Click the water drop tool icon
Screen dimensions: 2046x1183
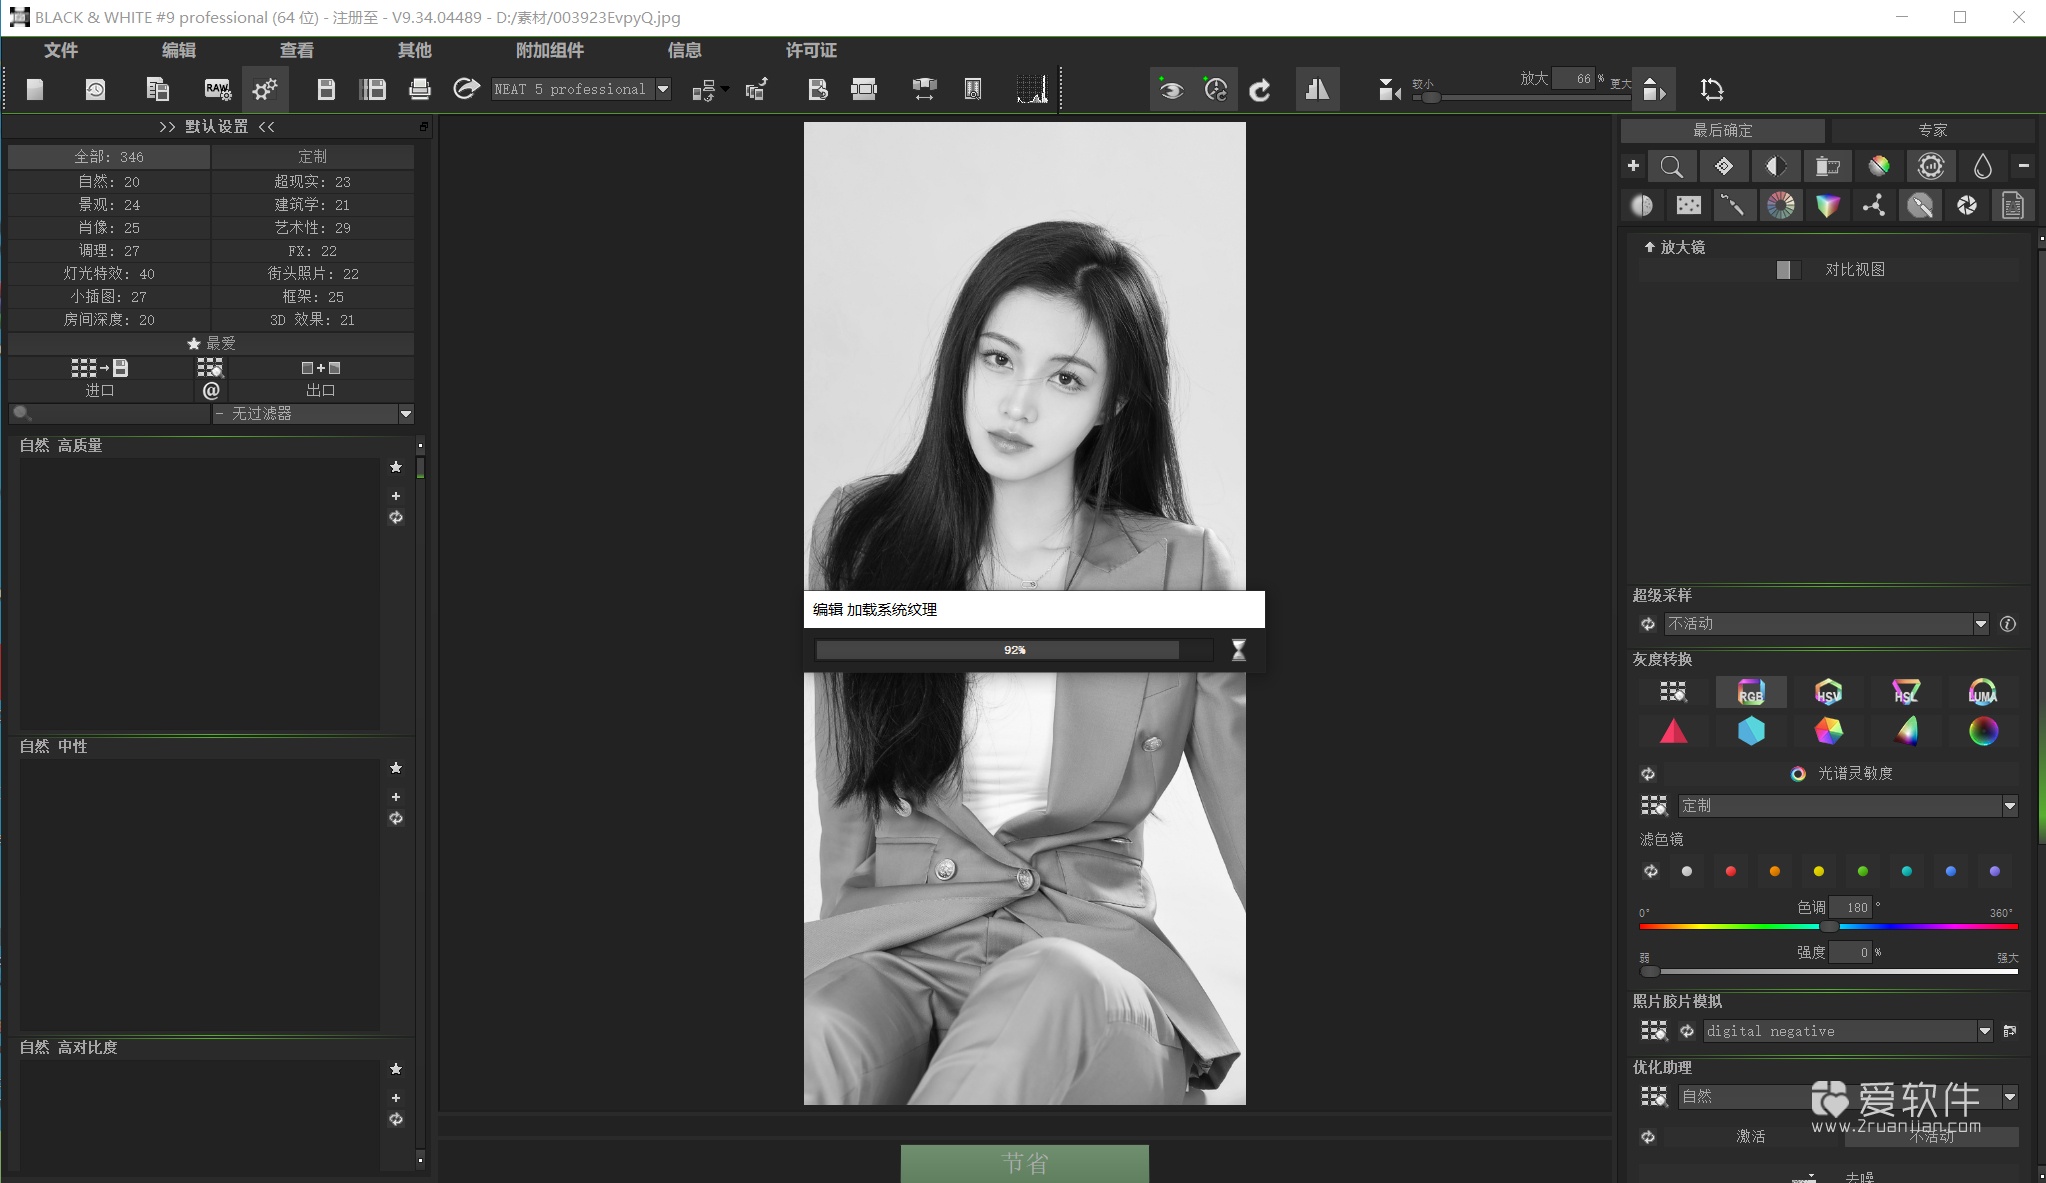[x=1982, y=166]
